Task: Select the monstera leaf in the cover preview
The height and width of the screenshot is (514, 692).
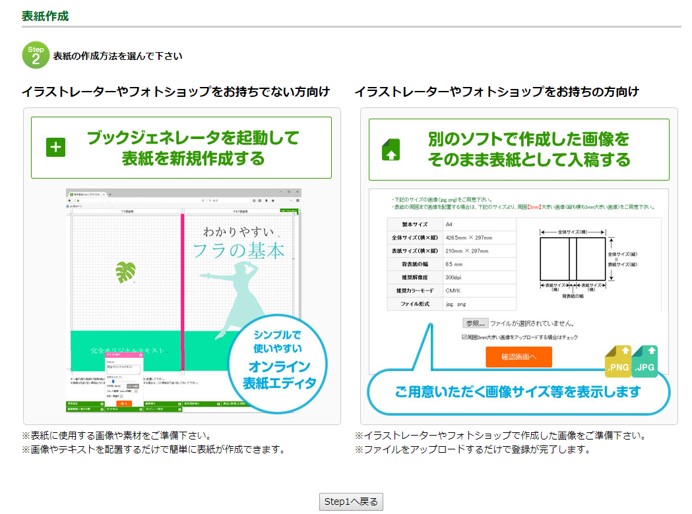Action: pyautogui.click(x=128, y=273)
